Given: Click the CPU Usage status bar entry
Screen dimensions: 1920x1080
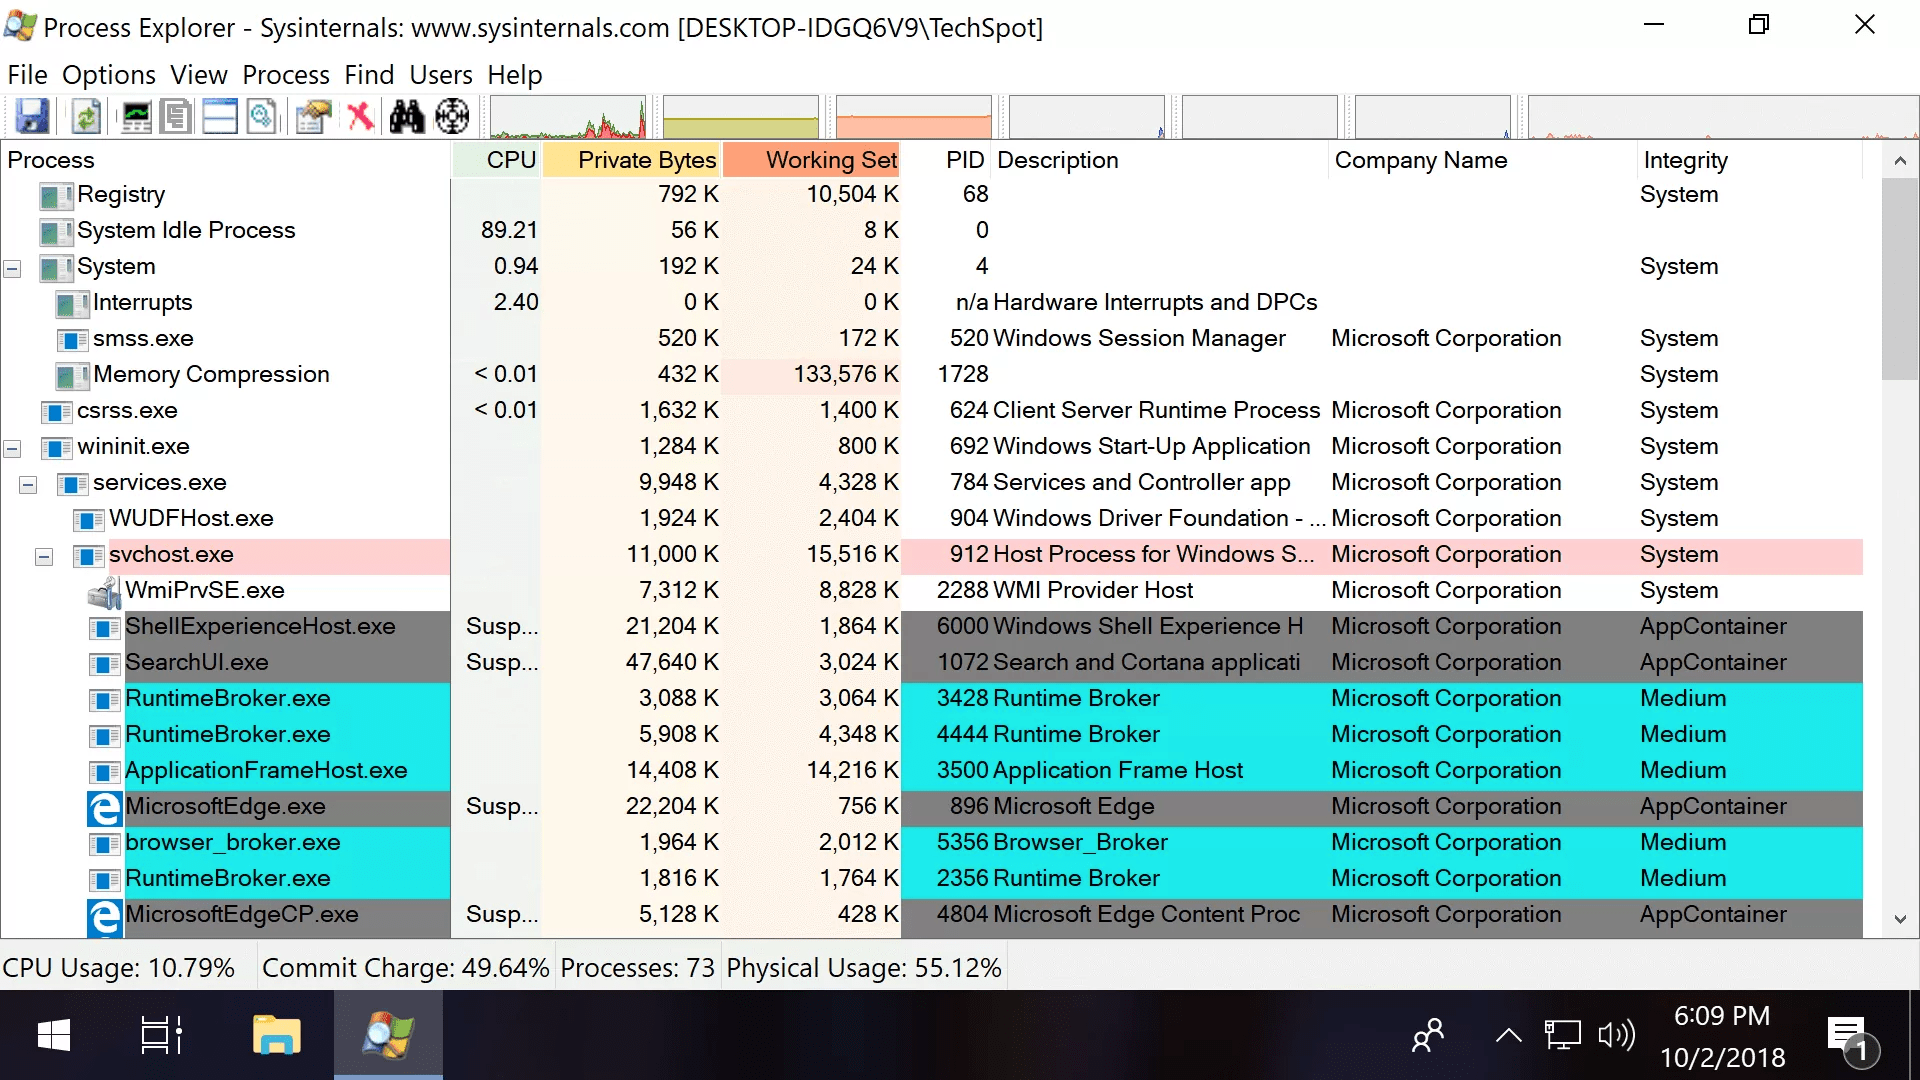Looking at the screenshot, I should pyautogui.click(x=118, y=968).
